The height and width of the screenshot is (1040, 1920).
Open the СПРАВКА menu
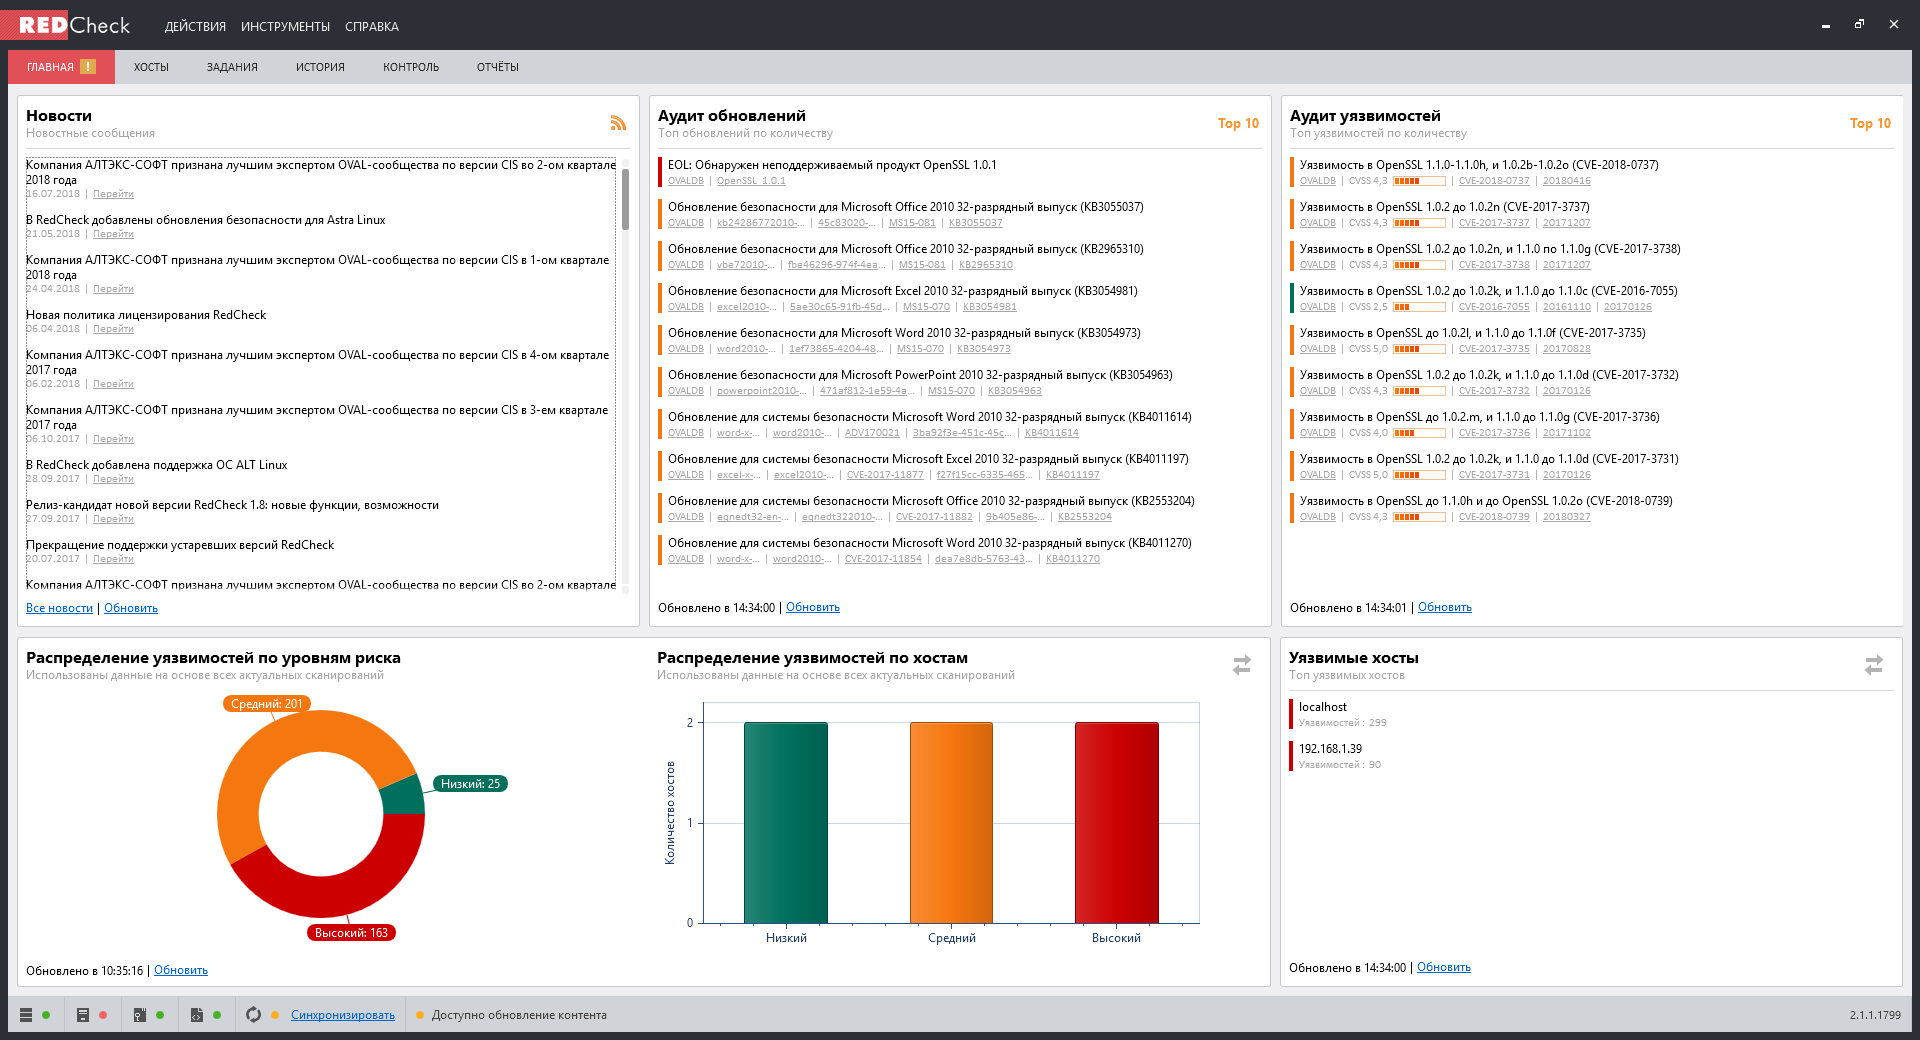click(372, 27)
